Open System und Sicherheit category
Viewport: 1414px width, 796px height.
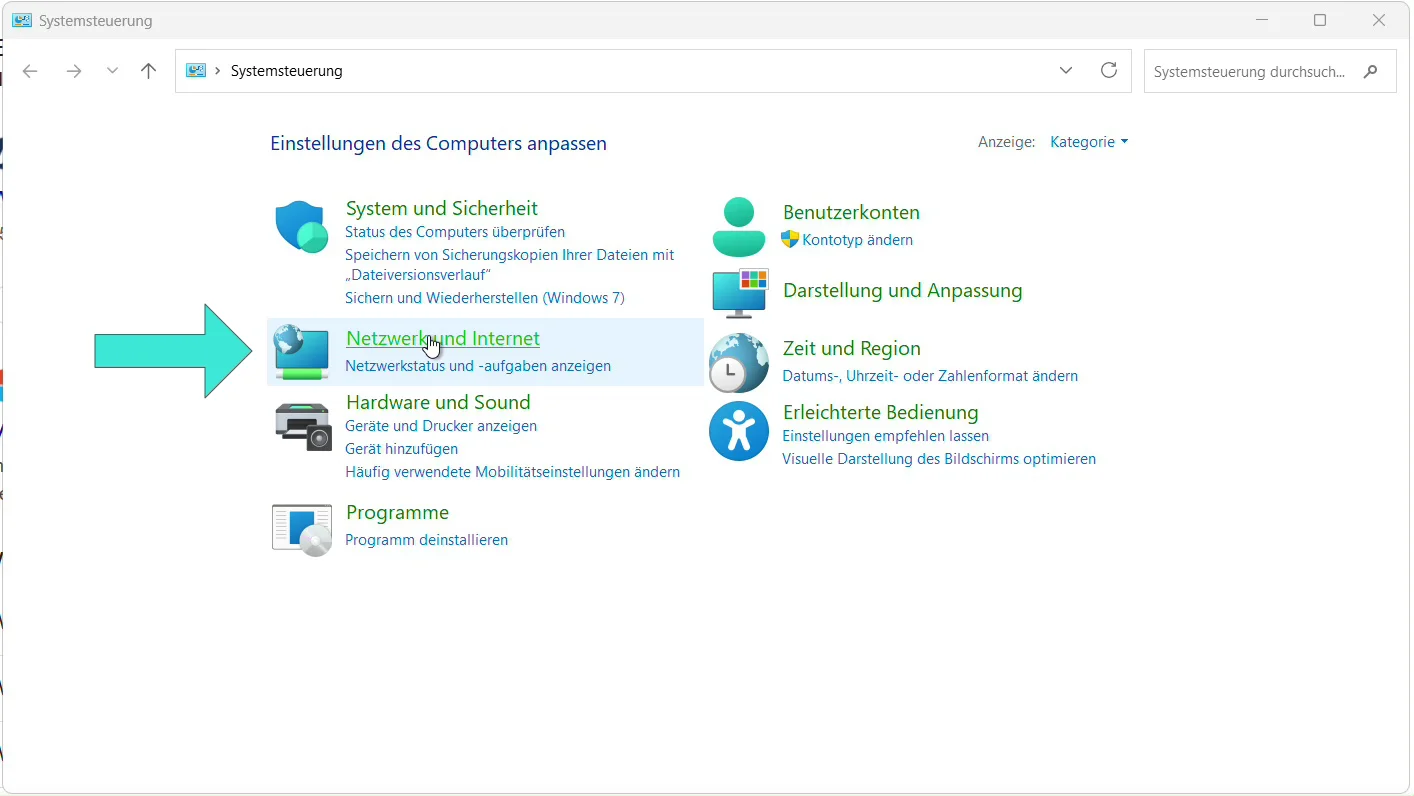tap(442, 208)
